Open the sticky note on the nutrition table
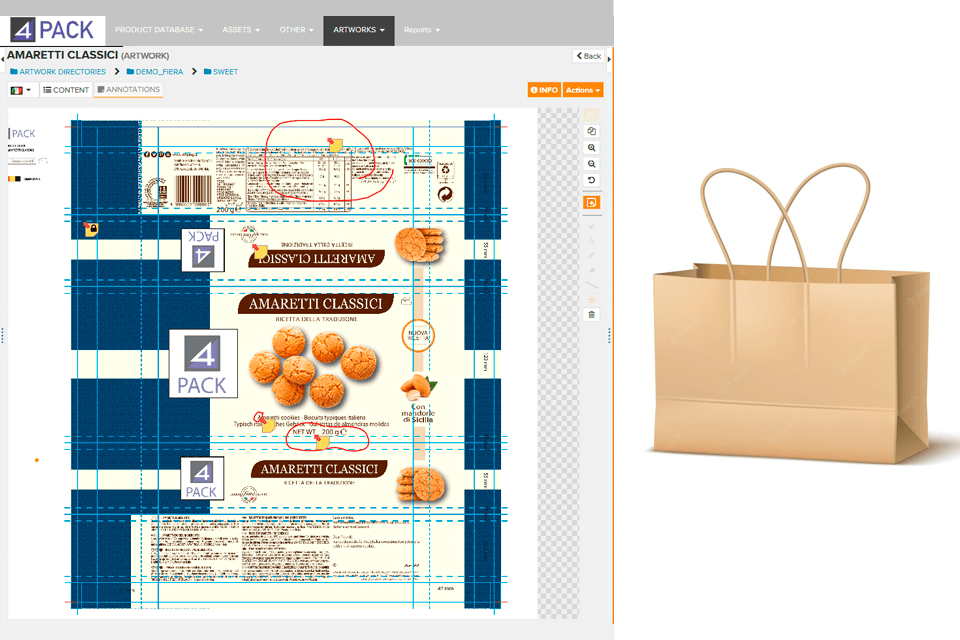The height and width of the screenshot is (640, 960). 335,145
